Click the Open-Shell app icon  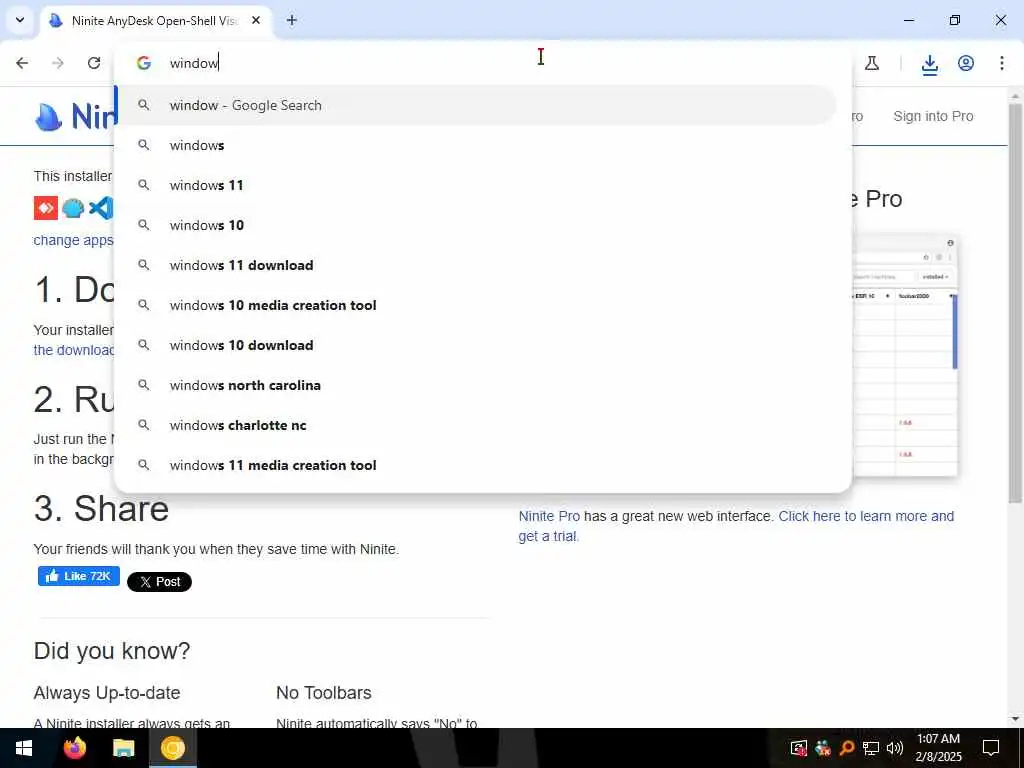73,208
